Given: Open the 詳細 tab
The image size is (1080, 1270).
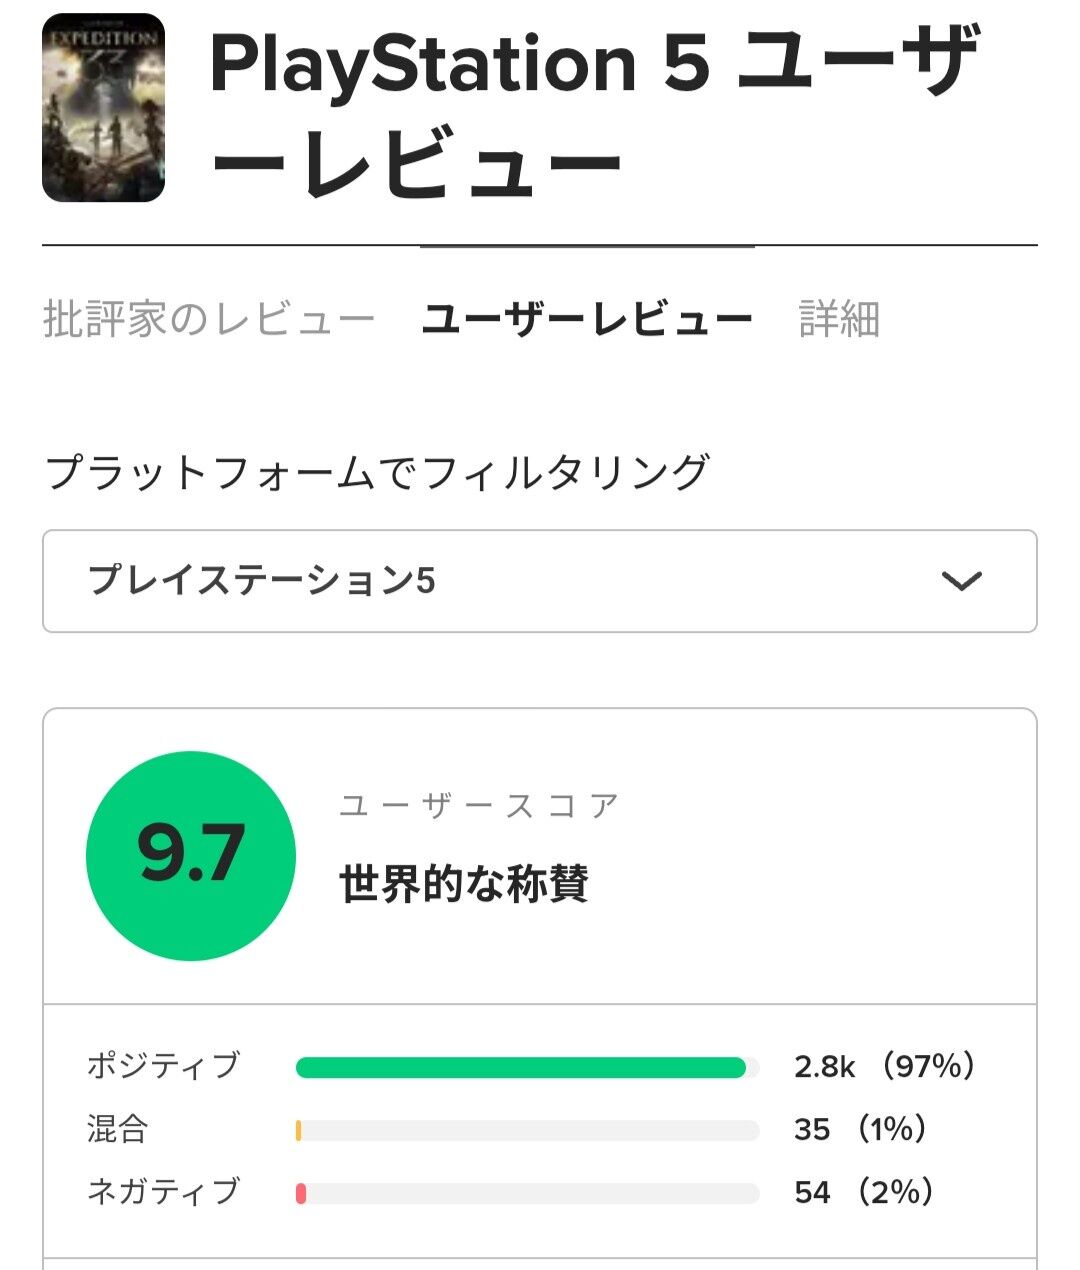Looking at the screenshot, I should (x=839, y=320).
